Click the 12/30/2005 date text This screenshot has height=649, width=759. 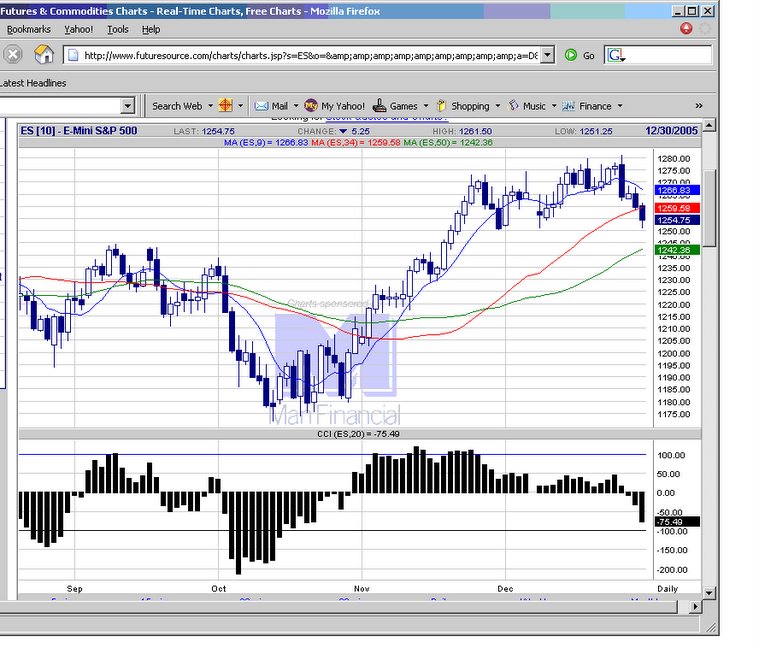click(671, 131)
